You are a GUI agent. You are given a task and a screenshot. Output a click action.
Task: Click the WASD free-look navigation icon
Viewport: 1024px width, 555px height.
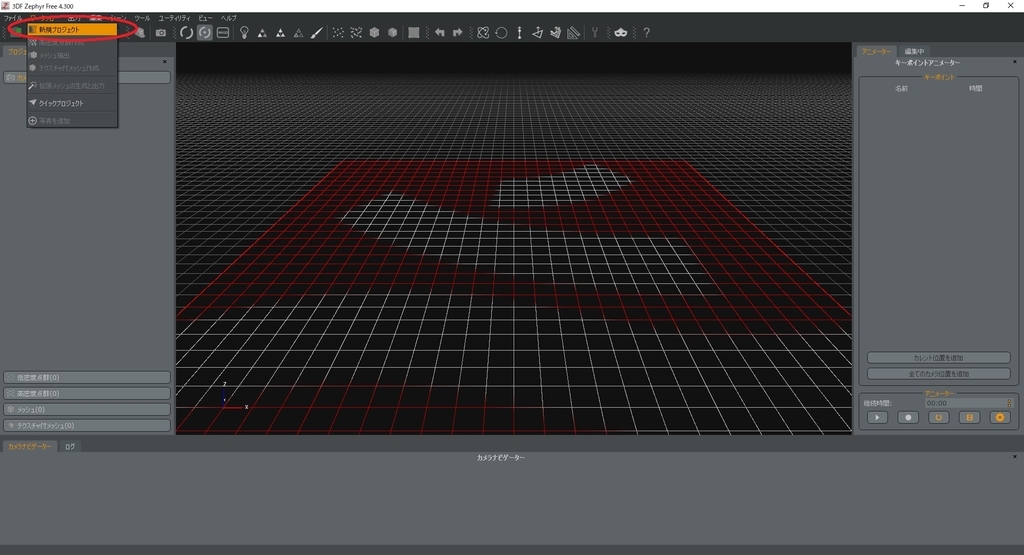coord(223,33)
